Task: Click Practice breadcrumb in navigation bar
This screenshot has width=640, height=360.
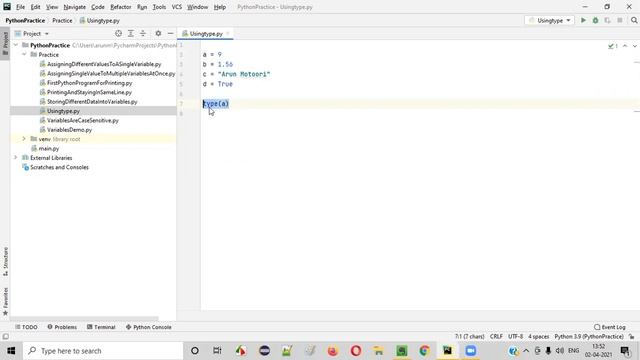Action: tap(62, 20)
